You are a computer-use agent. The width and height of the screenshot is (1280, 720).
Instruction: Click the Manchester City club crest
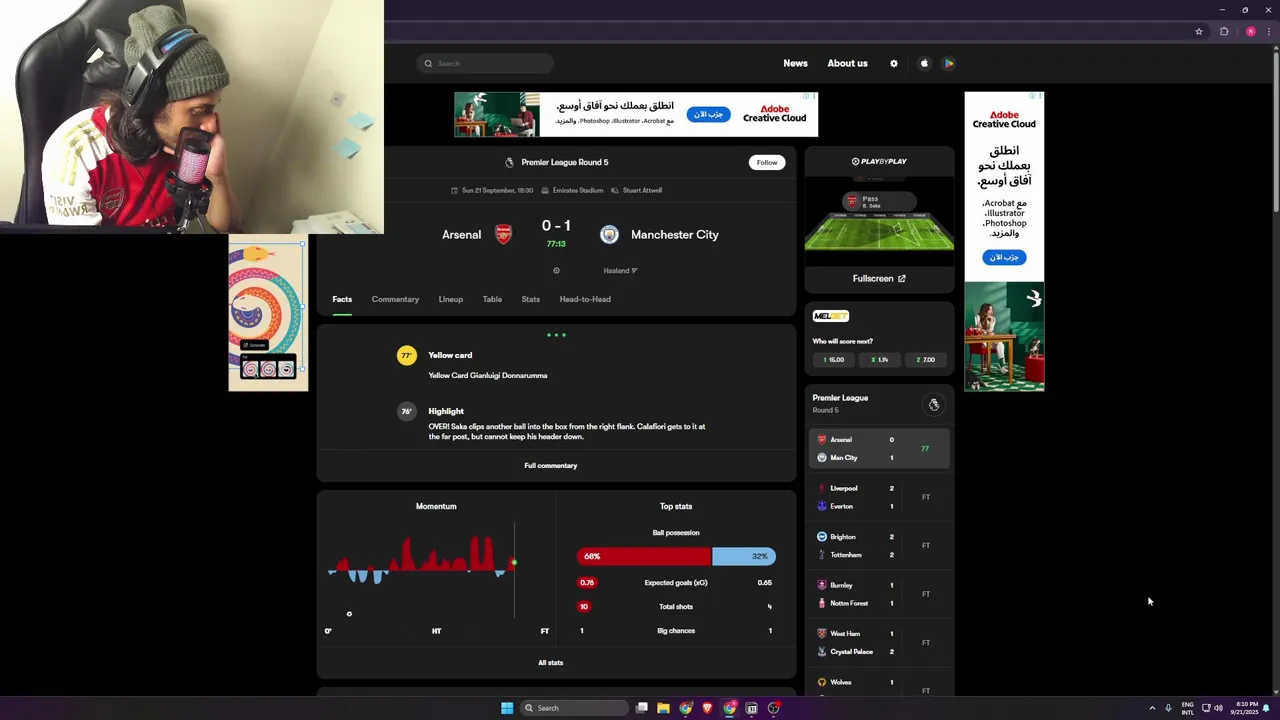click(609, 234)
